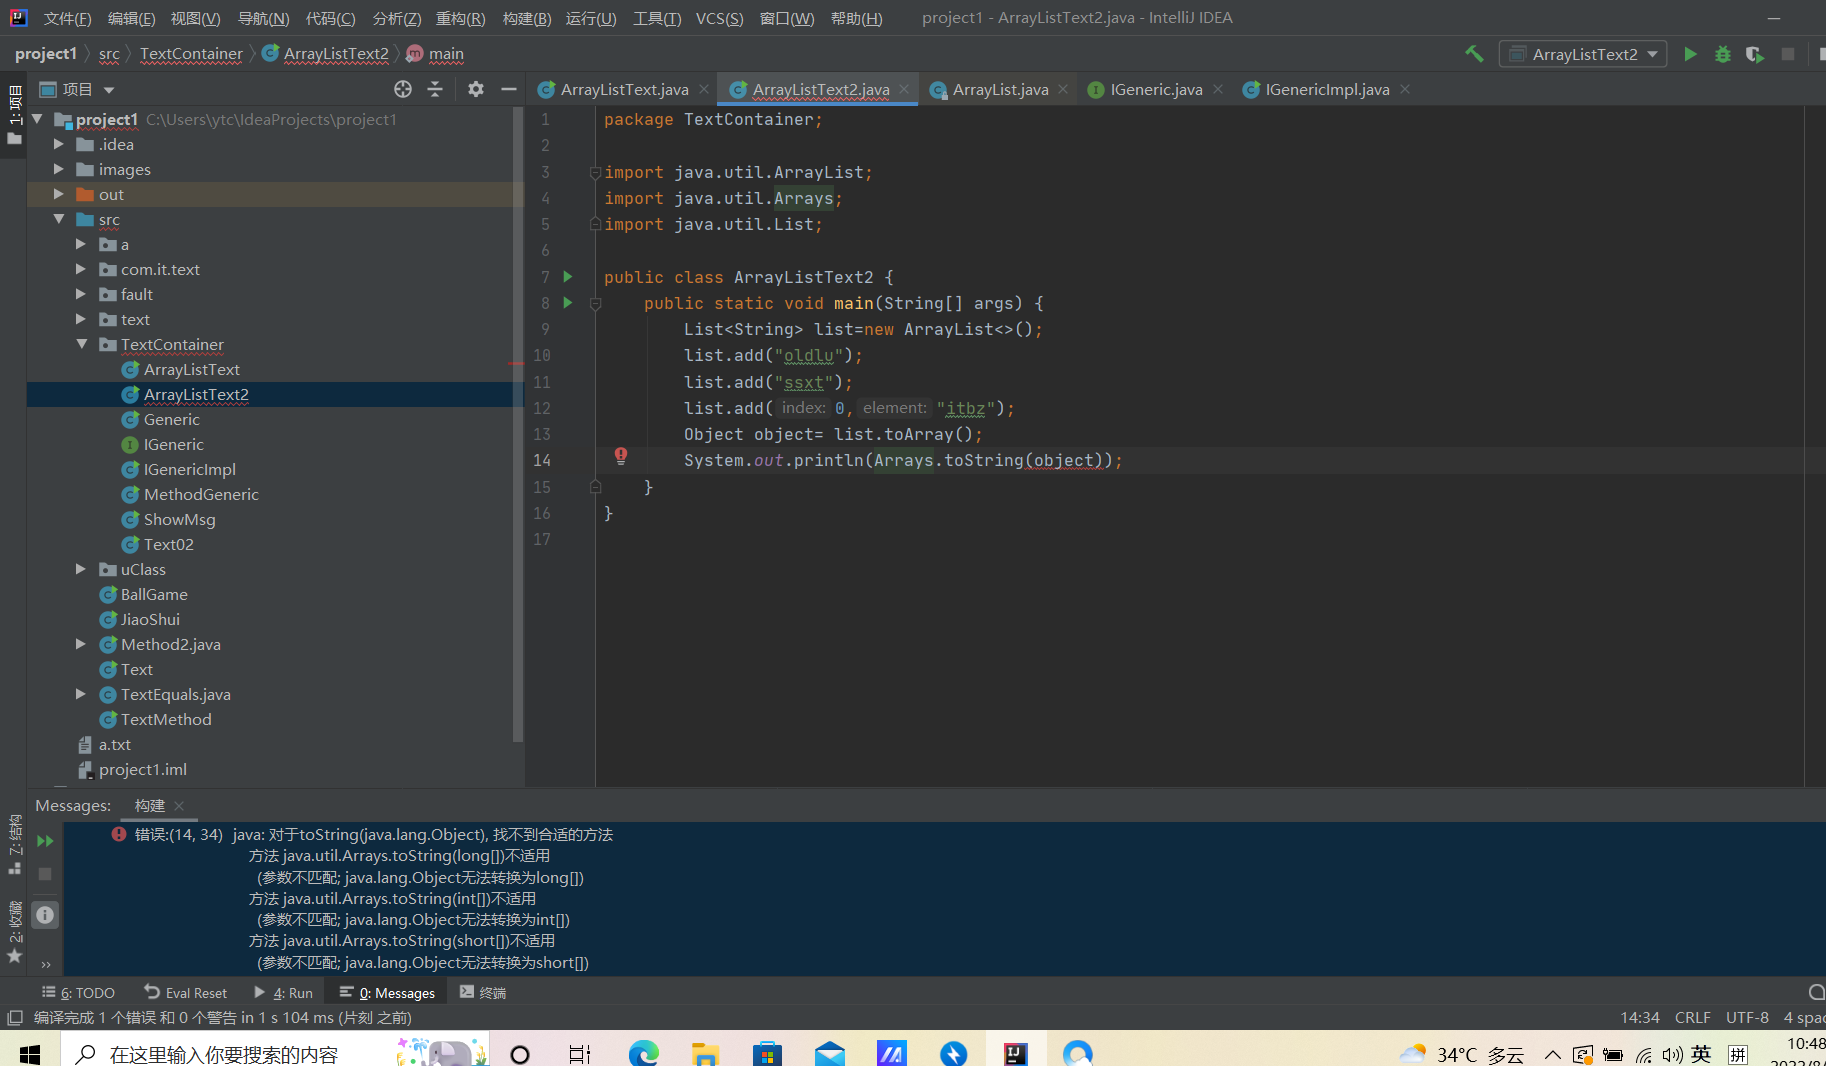Click the run gutter arrow on line 7
The height and width of the screenshot is (1066, 1826).
click(x=568, y=277)
